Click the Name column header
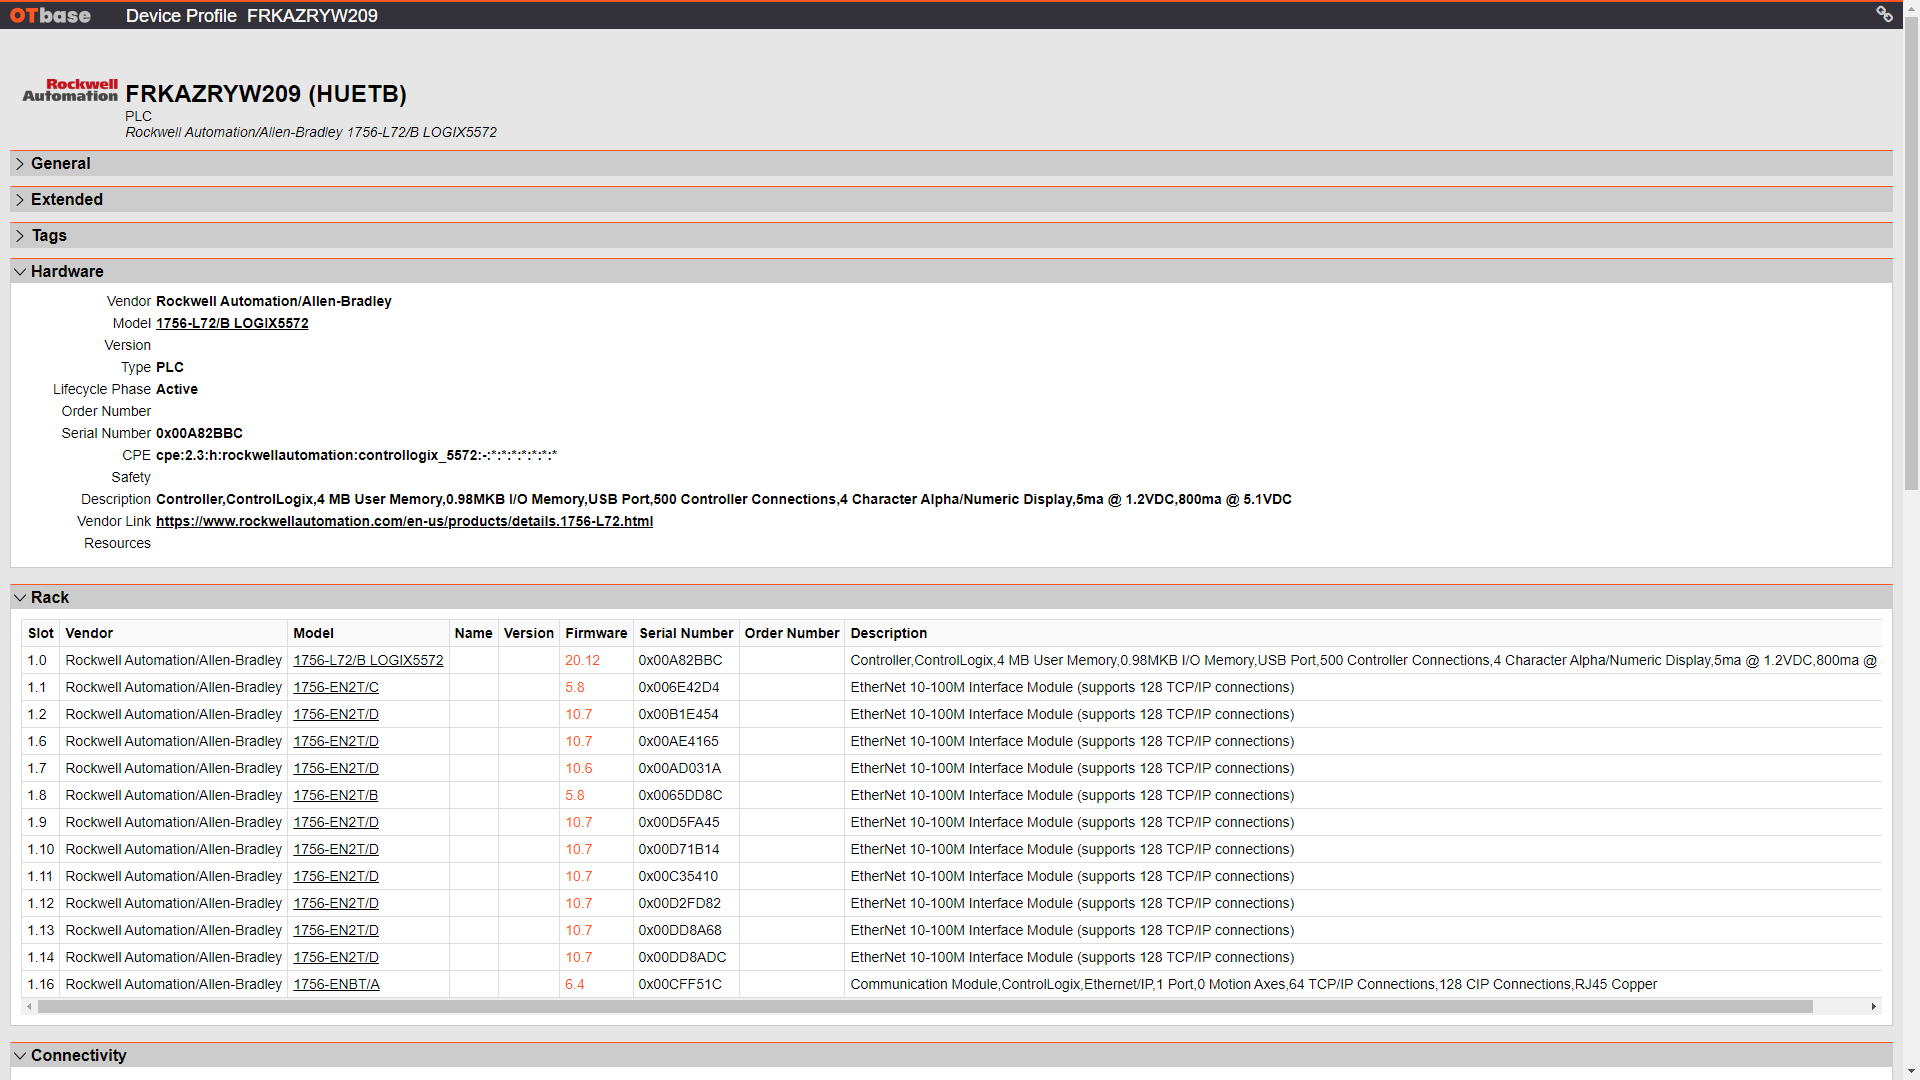 pos(473,633)
